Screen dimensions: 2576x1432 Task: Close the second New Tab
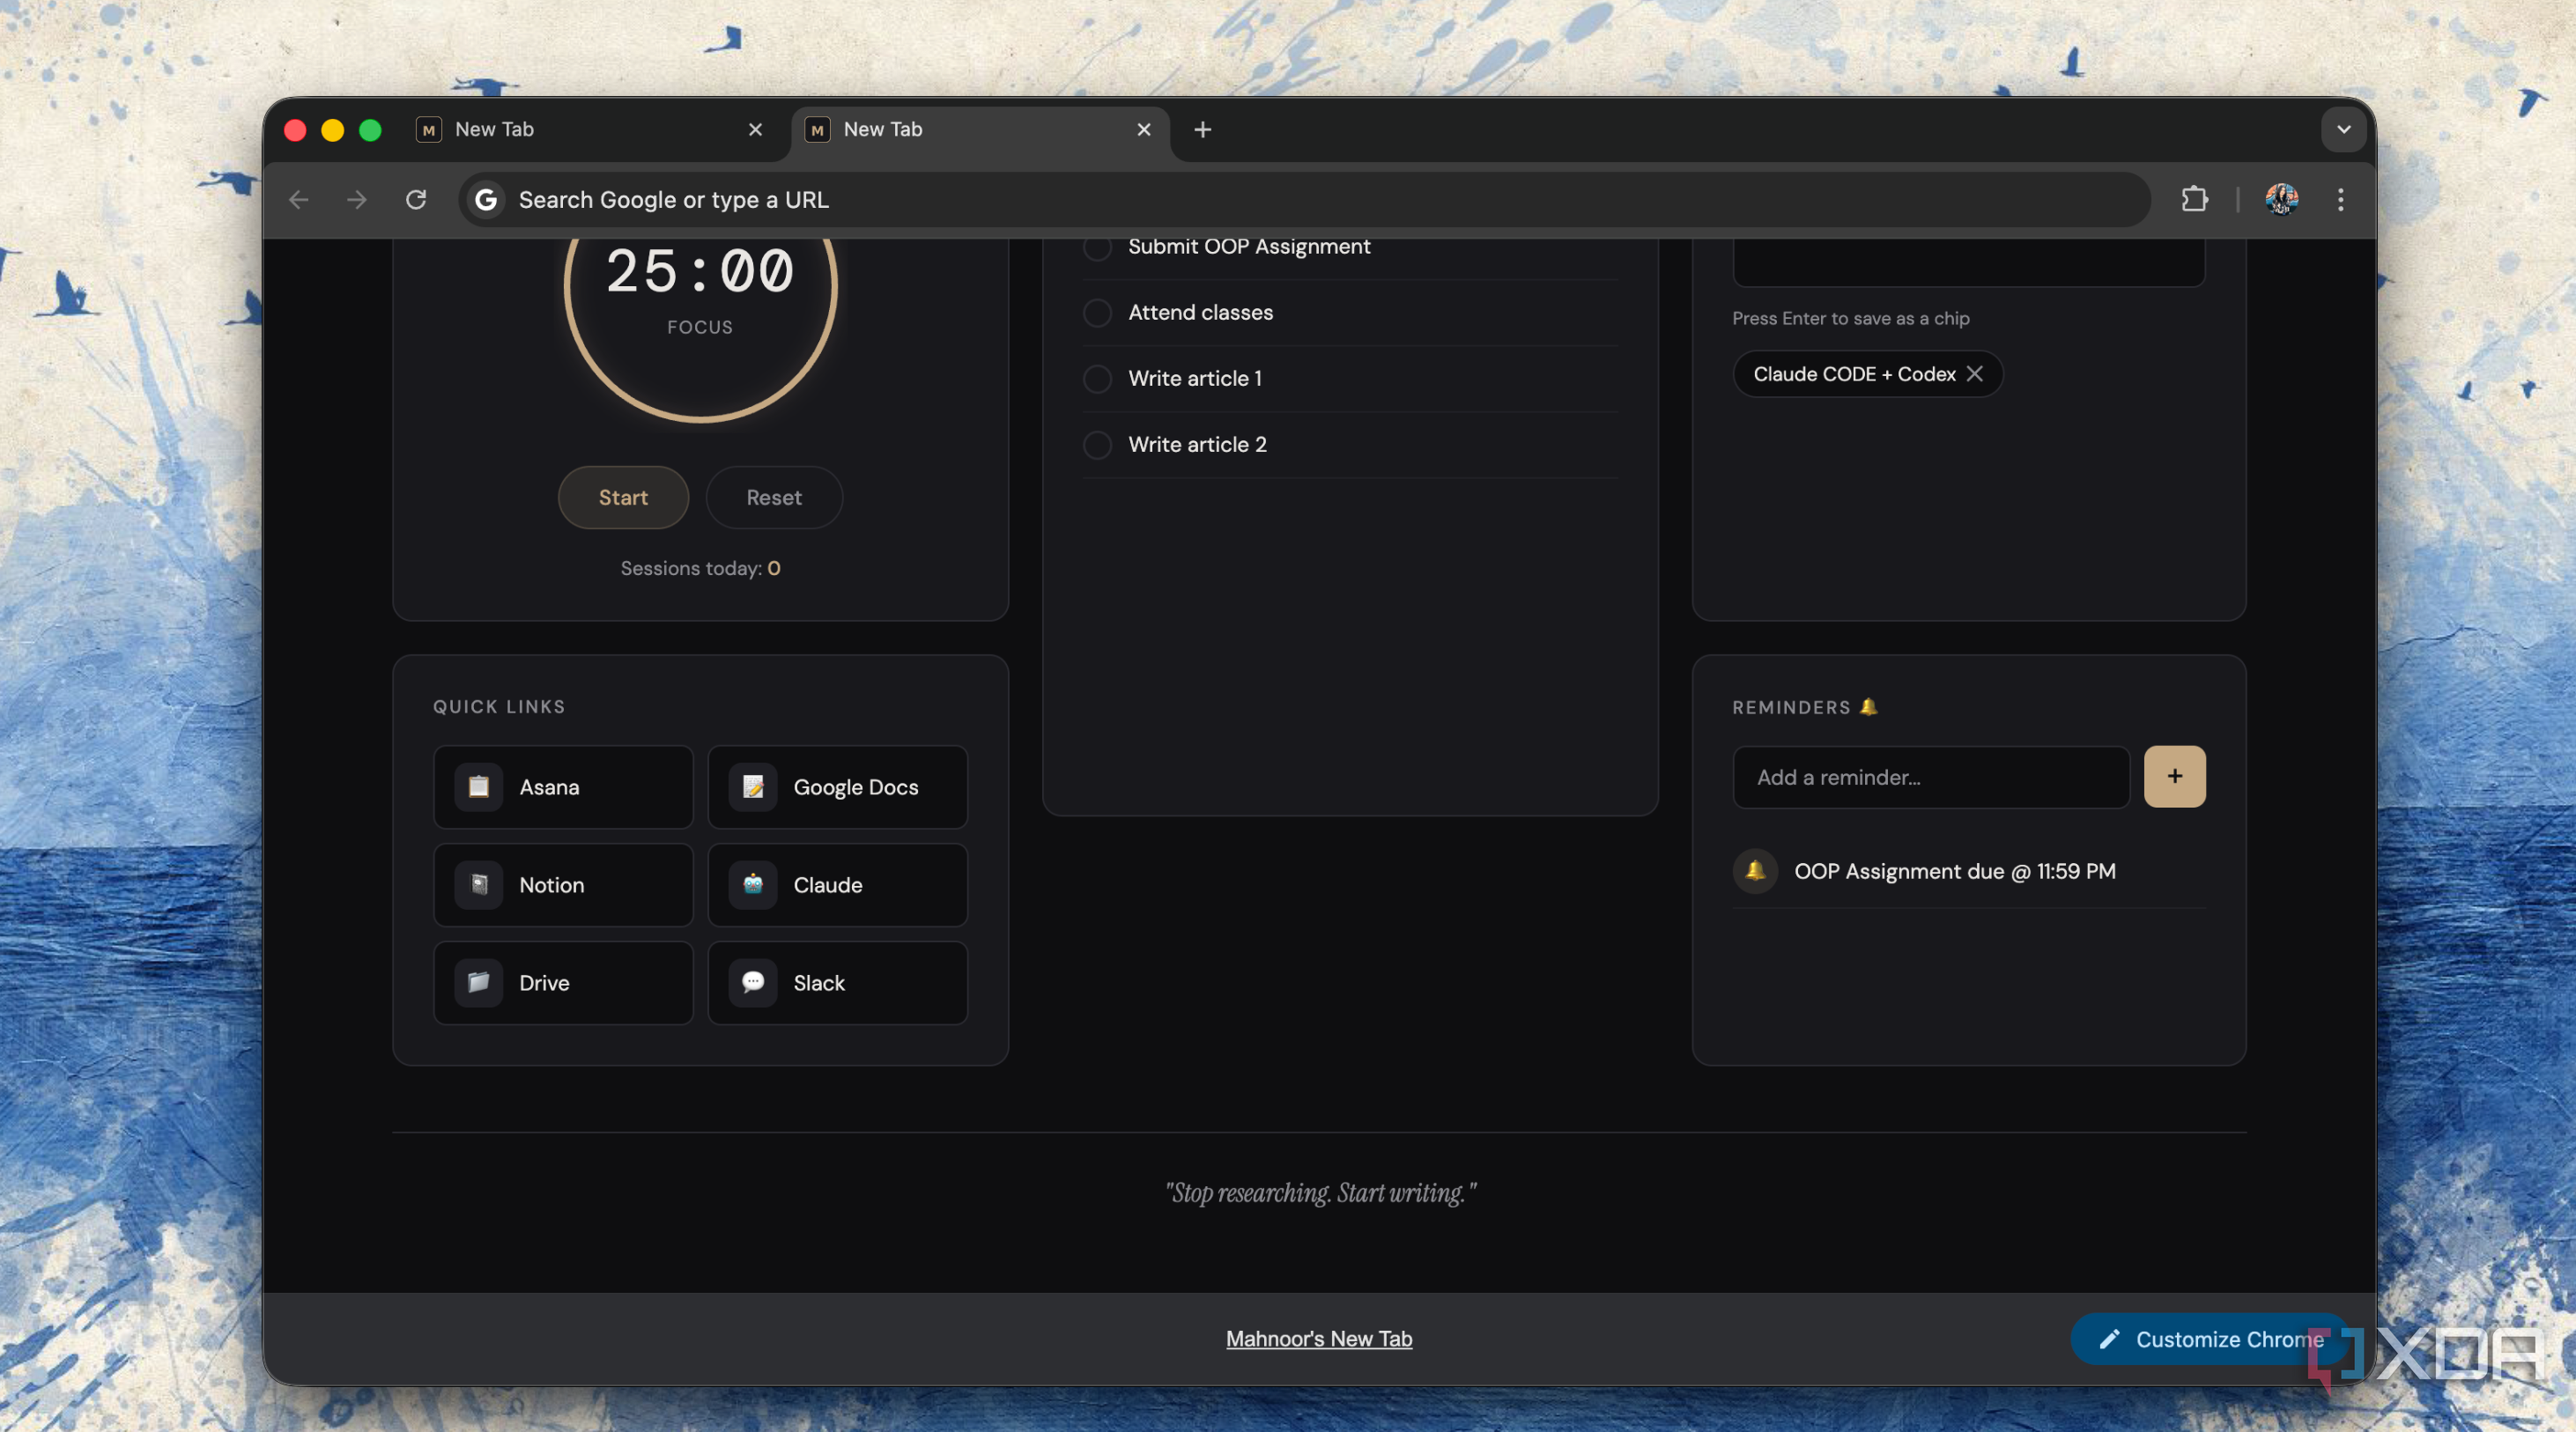1144,129
